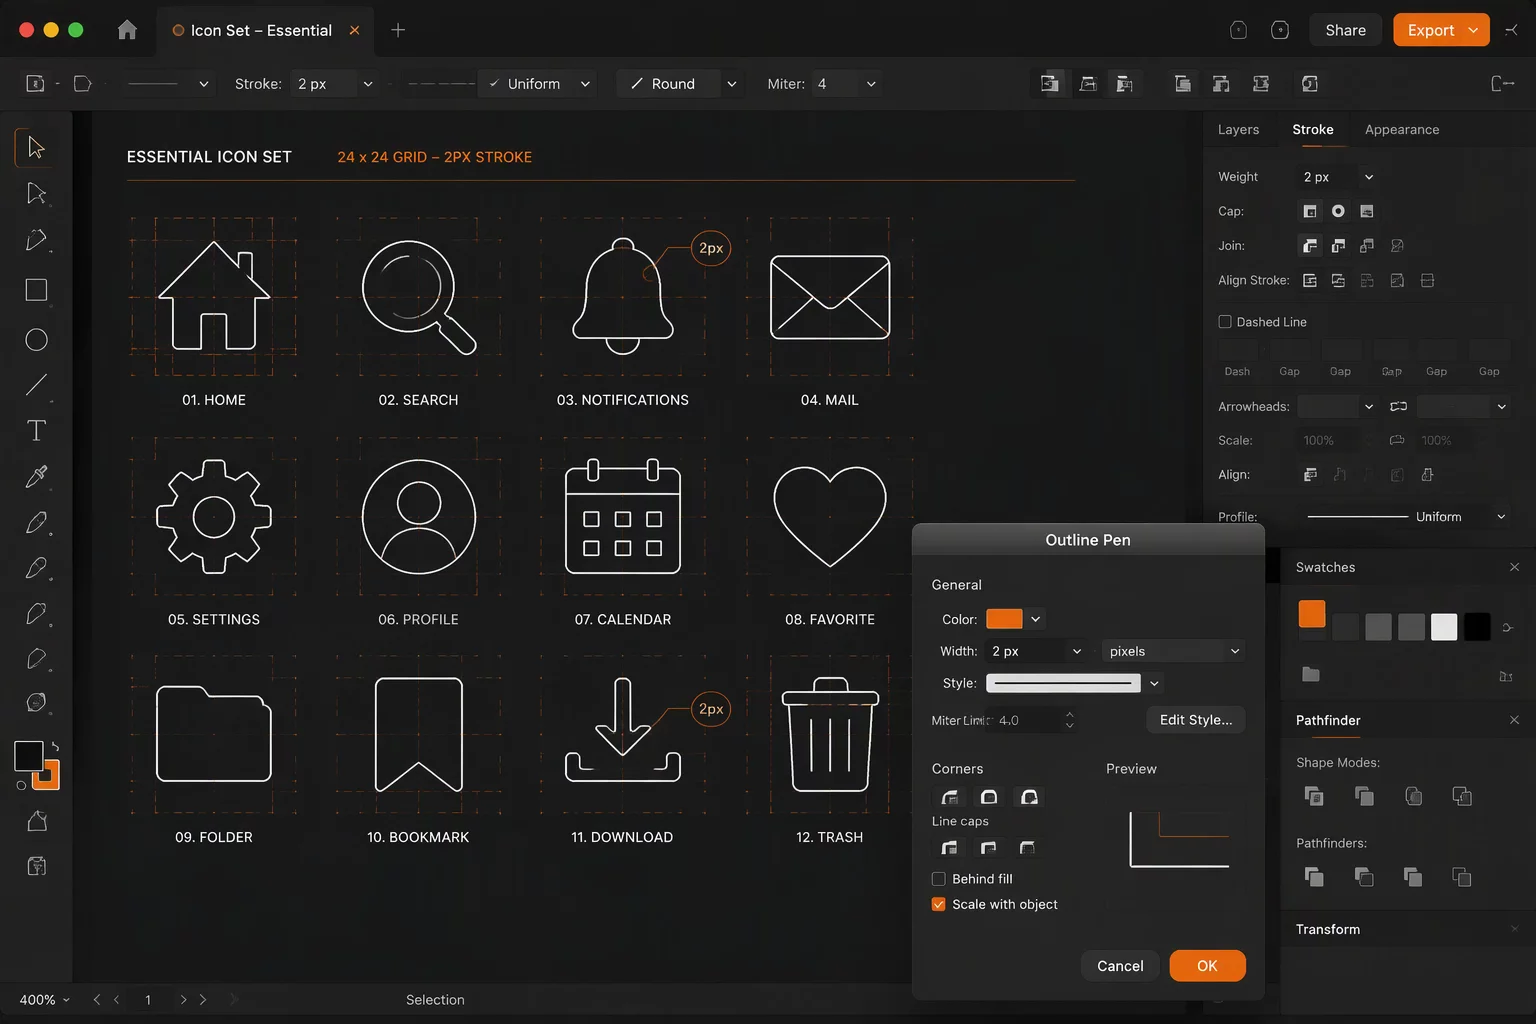
Task: Open the 400% zoom level dropdown
Action: pos(45,1000)
